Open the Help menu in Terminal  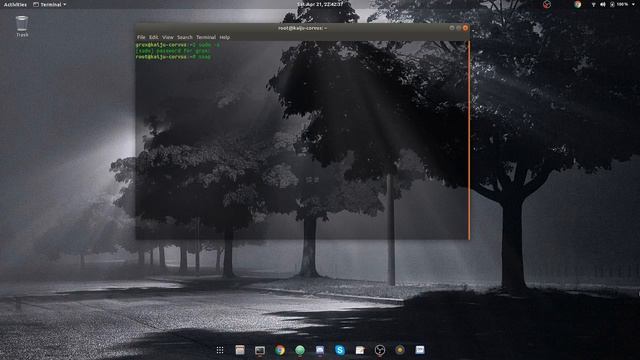(224, 37)
